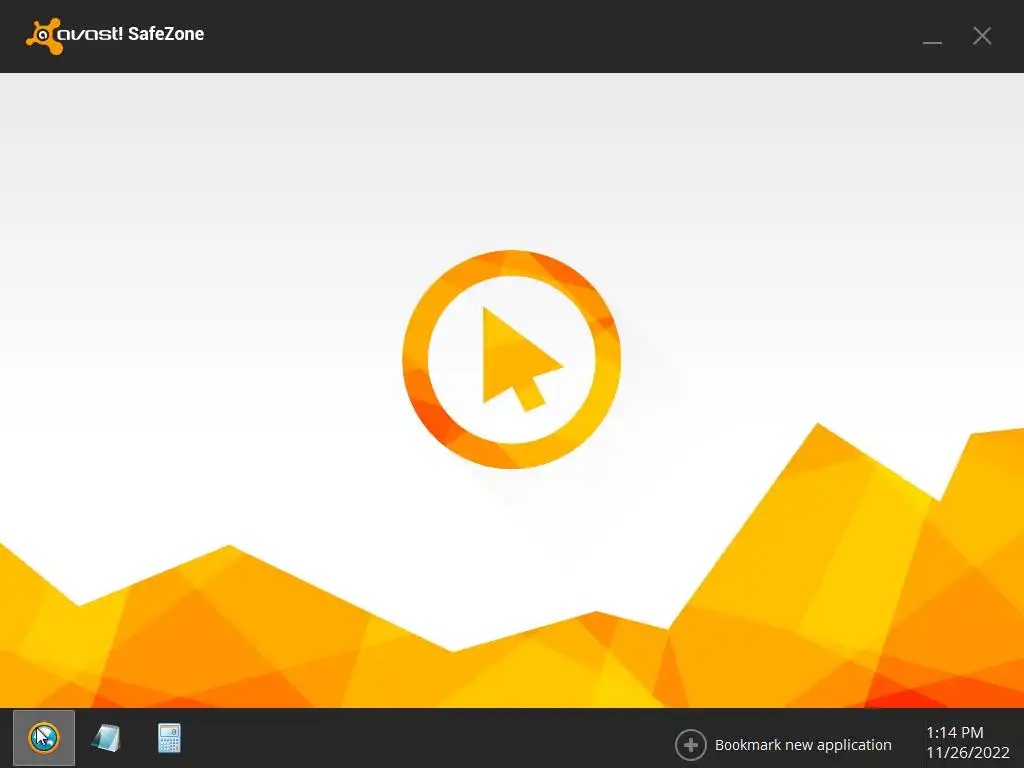
Task: Click the clock showing 1:14 PM
Action: 955,732
